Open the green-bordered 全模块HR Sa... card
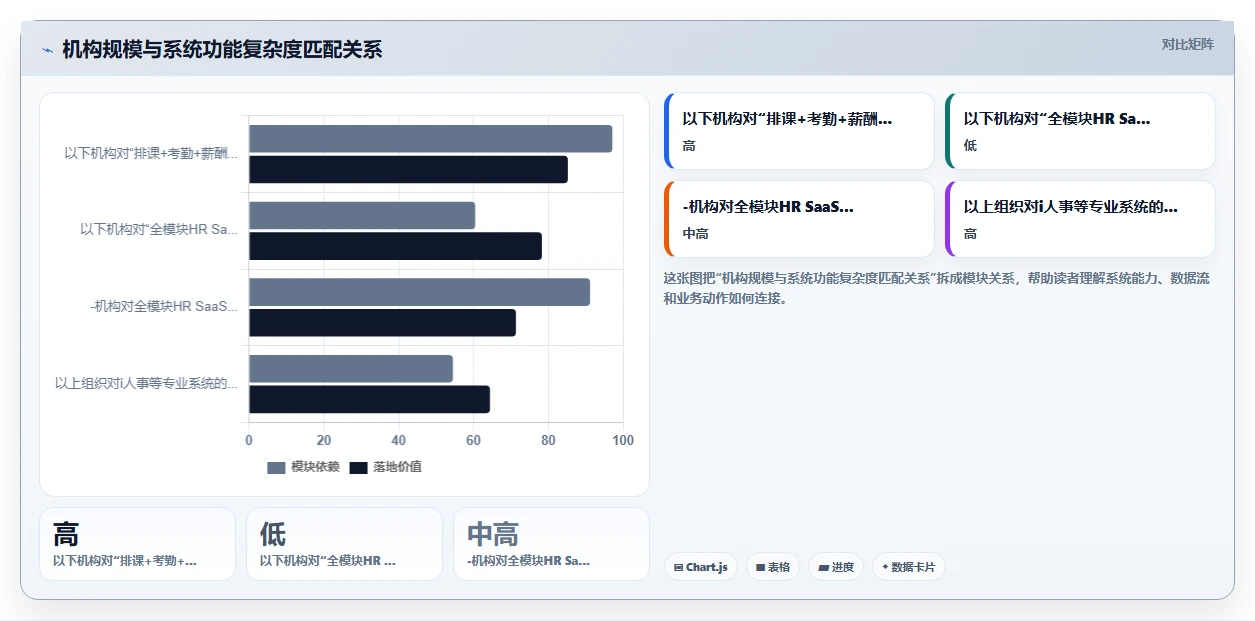The image size is (1255, 621). pos(1080,131)
